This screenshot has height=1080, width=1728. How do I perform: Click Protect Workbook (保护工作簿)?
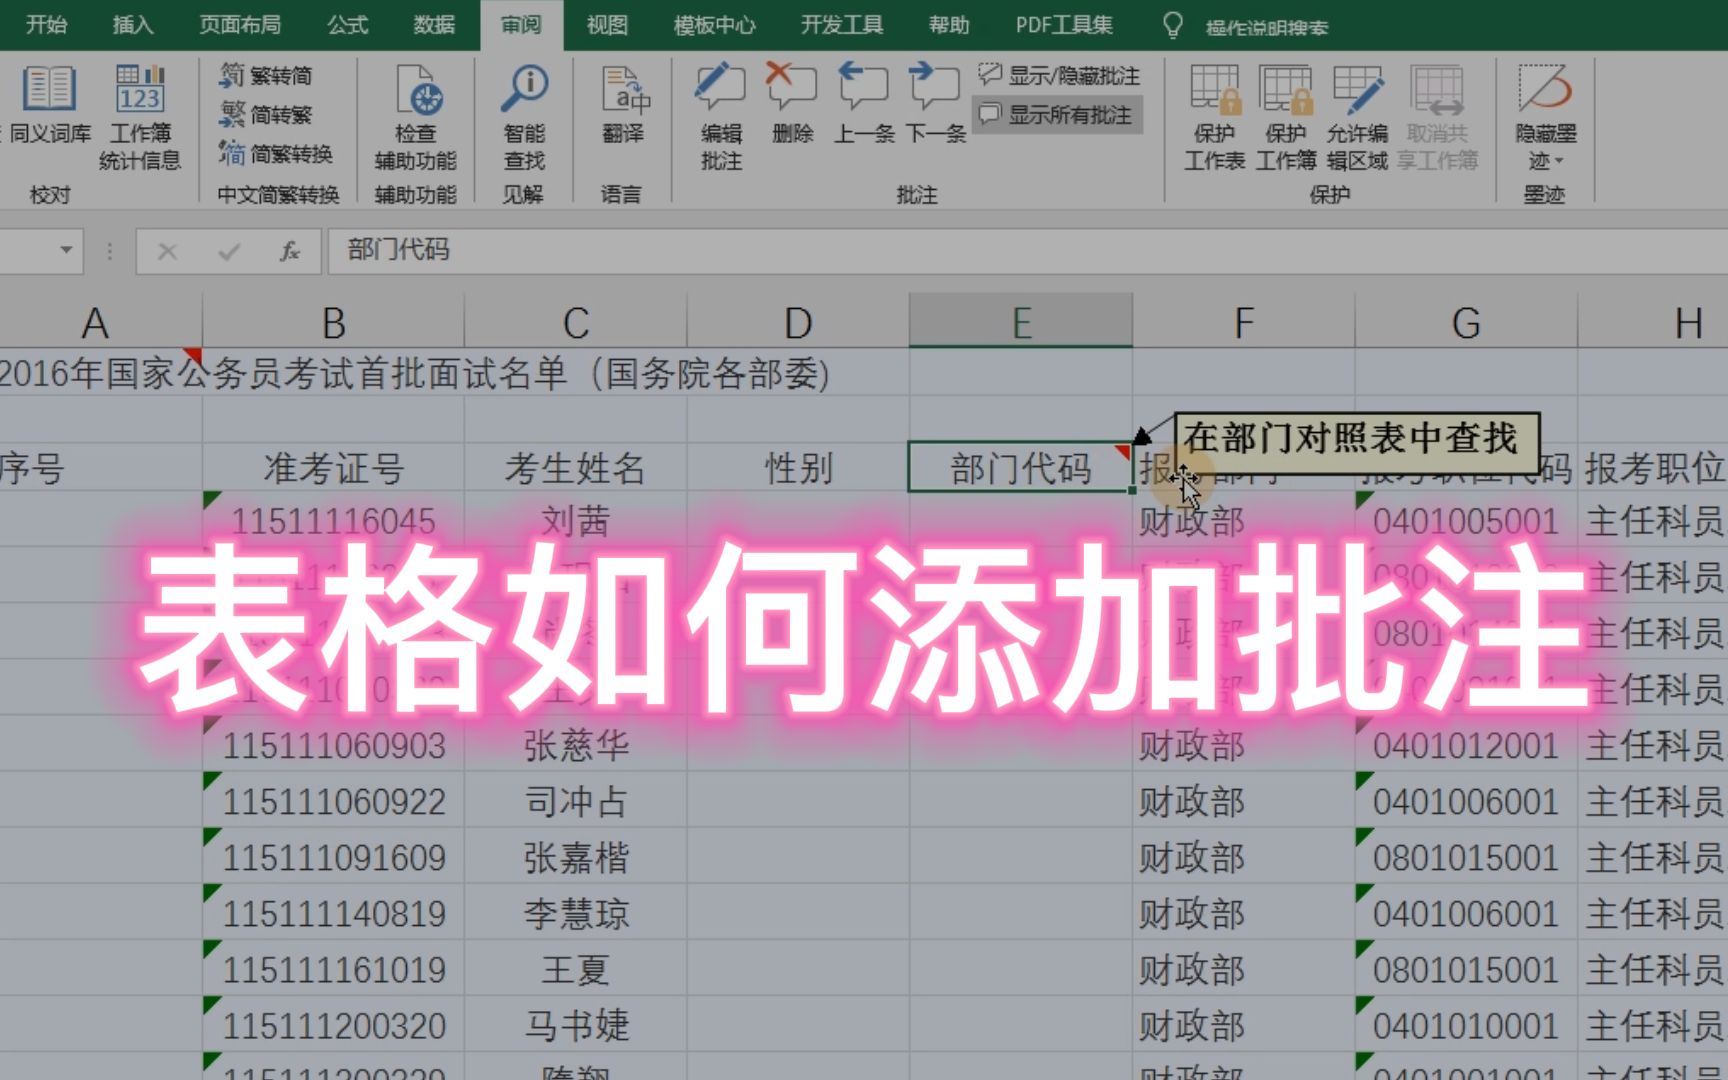(x=1286, y=118)
